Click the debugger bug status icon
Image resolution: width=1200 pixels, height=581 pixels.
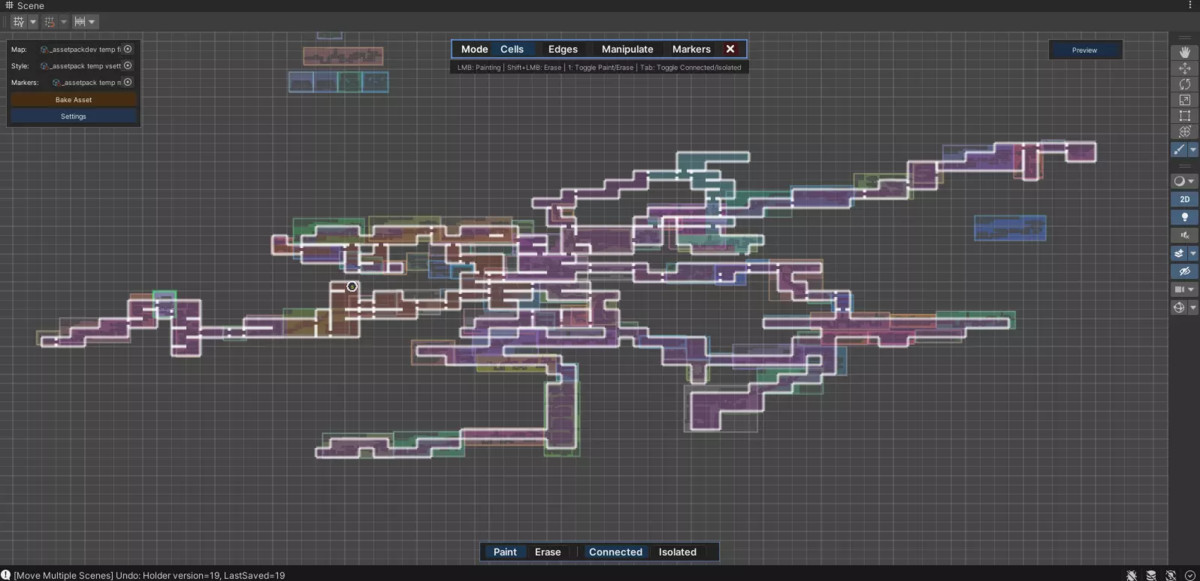(1131, 575)
